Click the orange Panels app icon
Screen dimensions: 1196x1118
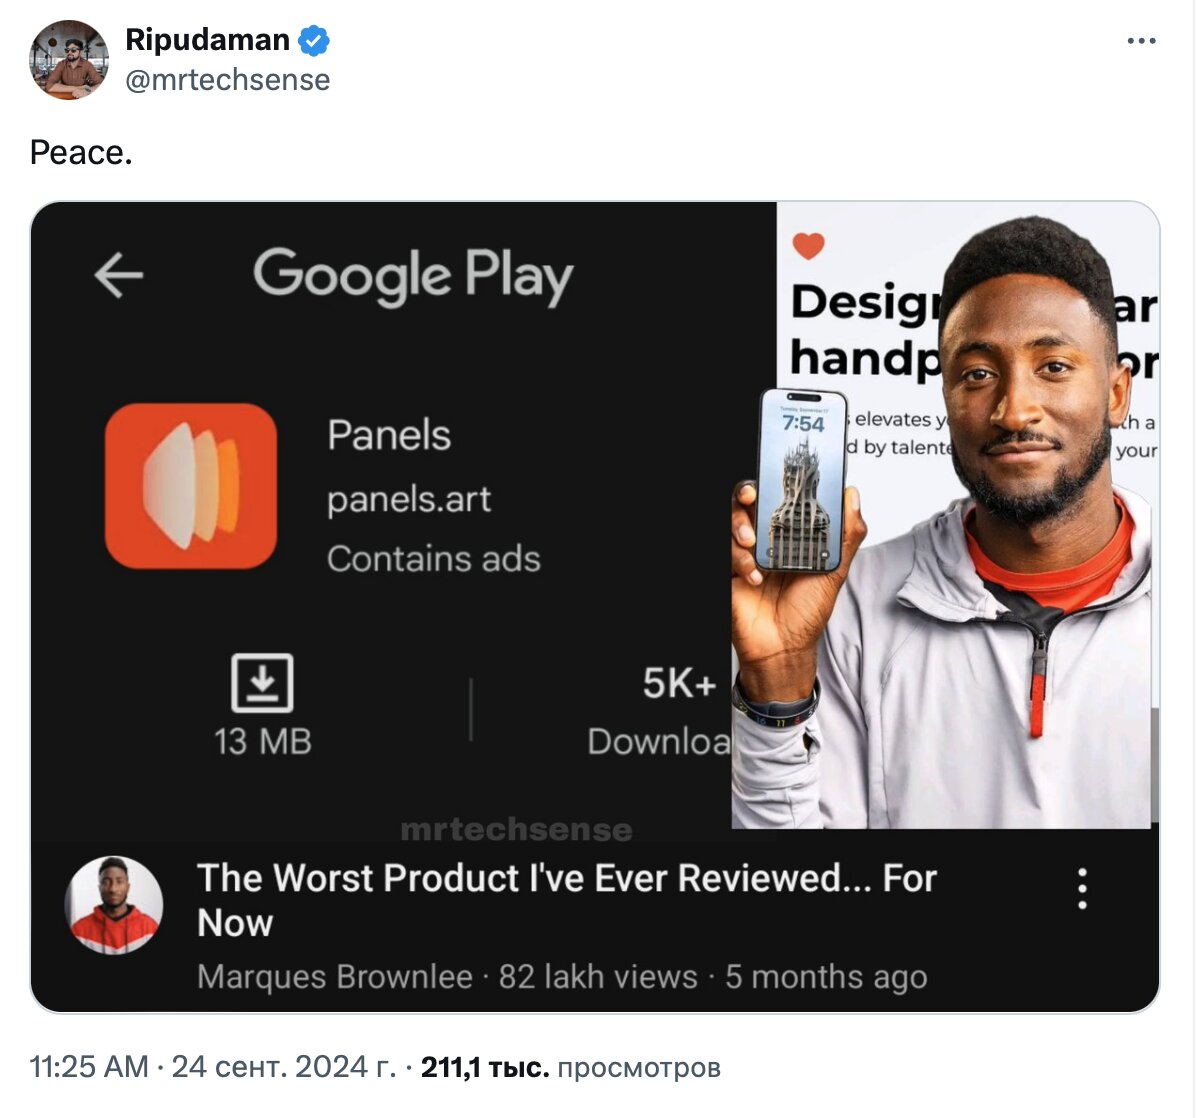(191, 487)
